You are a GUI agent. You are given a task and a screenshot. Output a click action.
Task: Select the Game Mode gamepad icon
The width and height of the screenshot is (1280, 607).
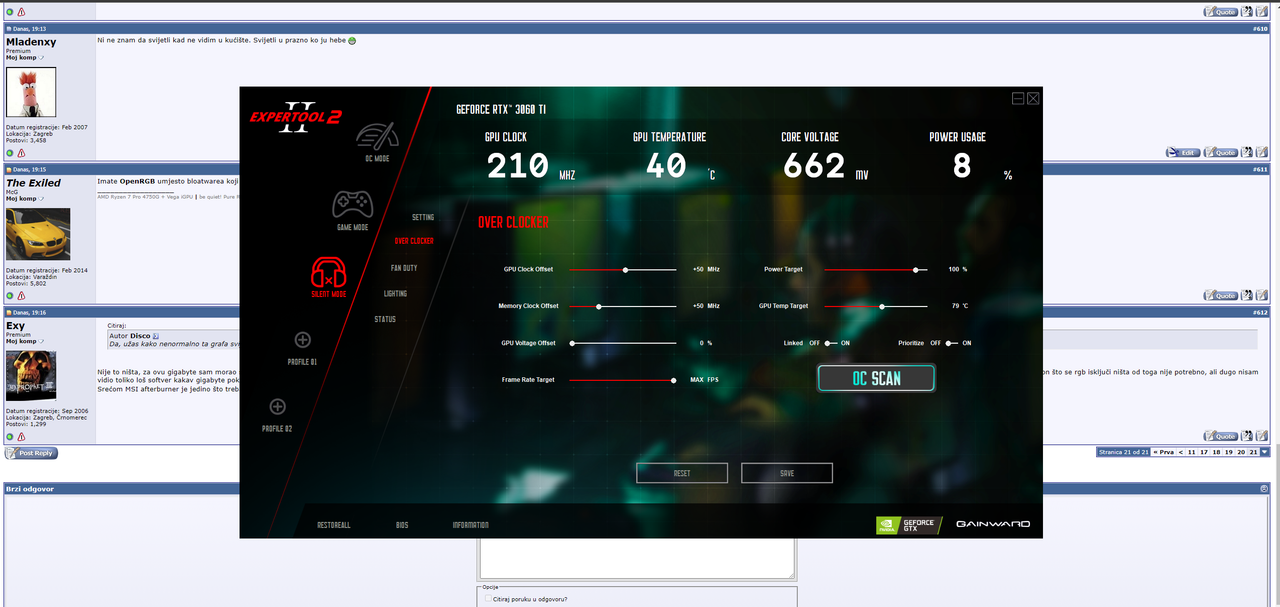[351, 203]
